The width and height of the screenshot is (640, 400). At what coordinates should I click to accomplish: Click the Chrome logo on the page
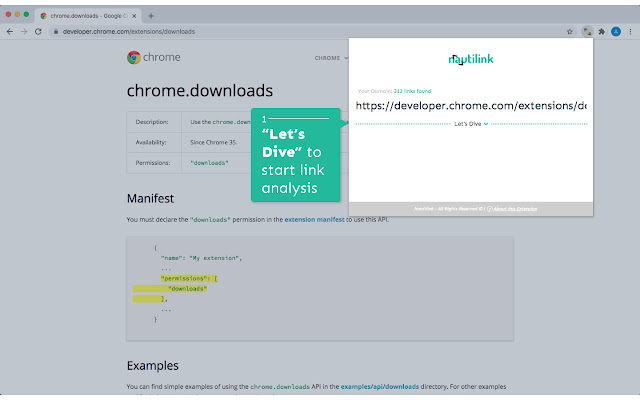tap(153, 57)
